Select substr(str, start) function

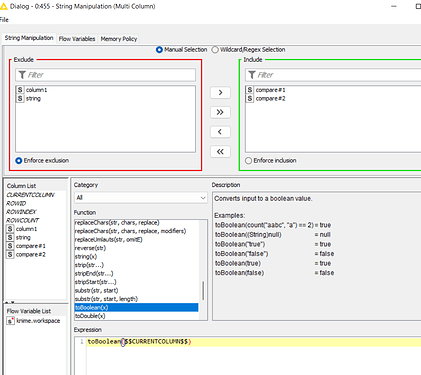pyautogui.click(x=96, y=291)
